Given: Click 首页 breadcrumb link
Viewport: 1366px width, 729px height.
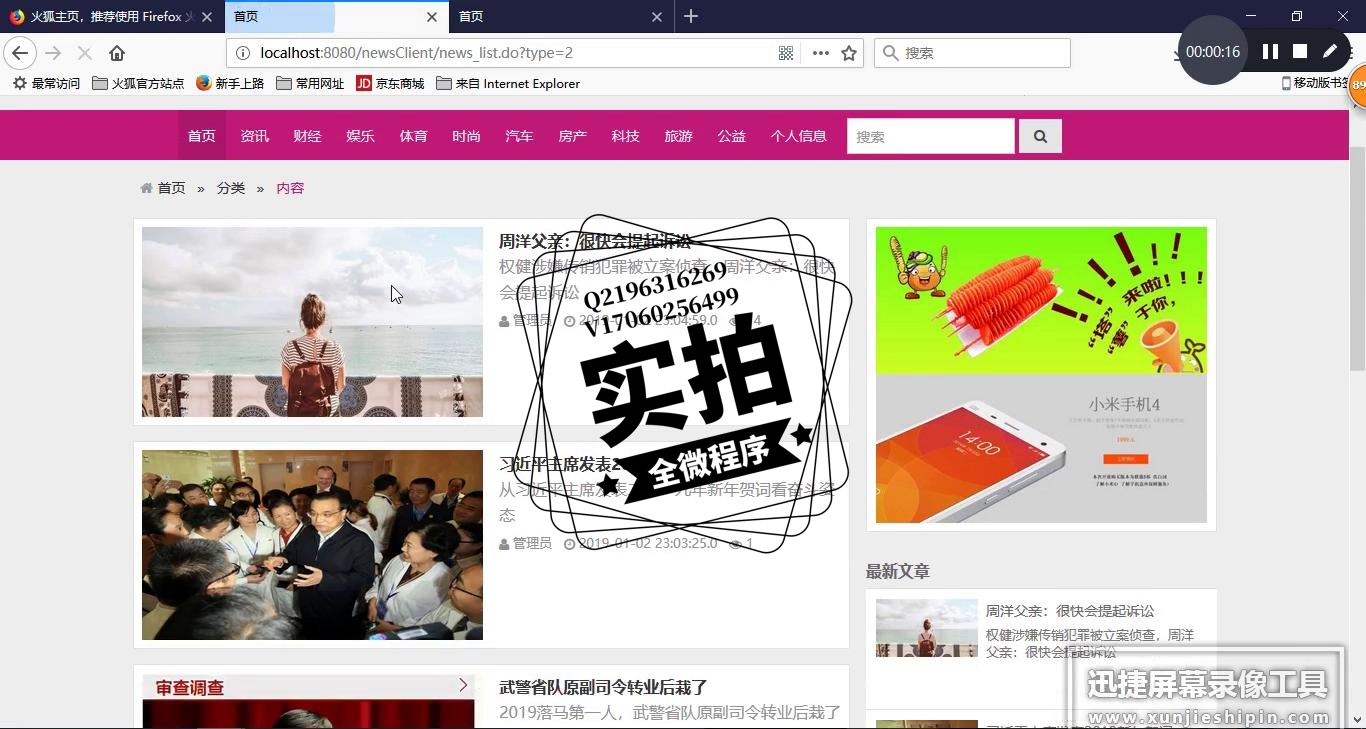Looking at the screenshot, I should point(172,188).
